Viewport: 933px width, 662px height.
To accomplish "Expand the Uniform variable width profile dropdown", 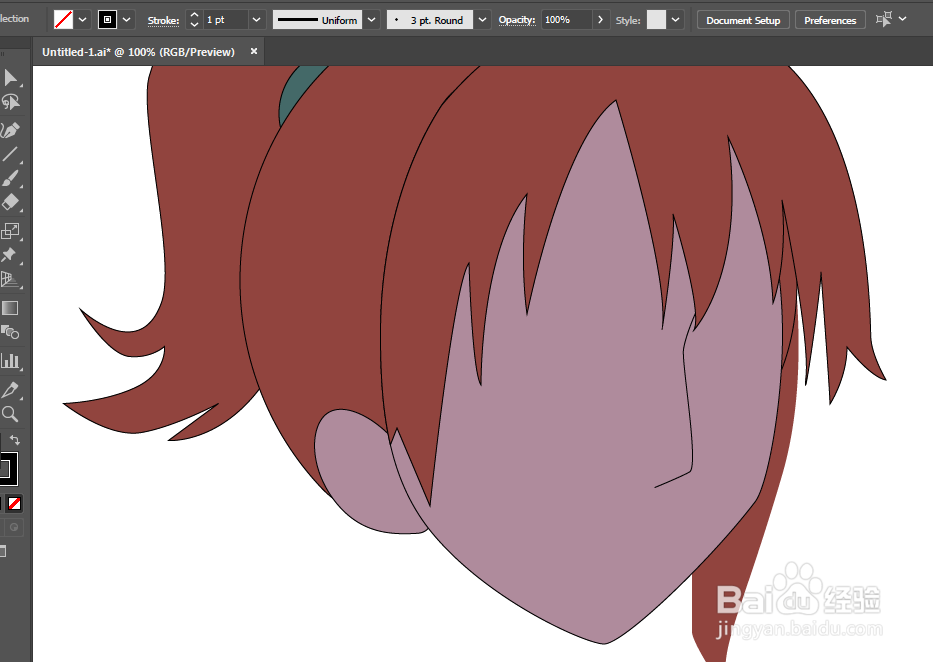I will (x=371, y=20).
